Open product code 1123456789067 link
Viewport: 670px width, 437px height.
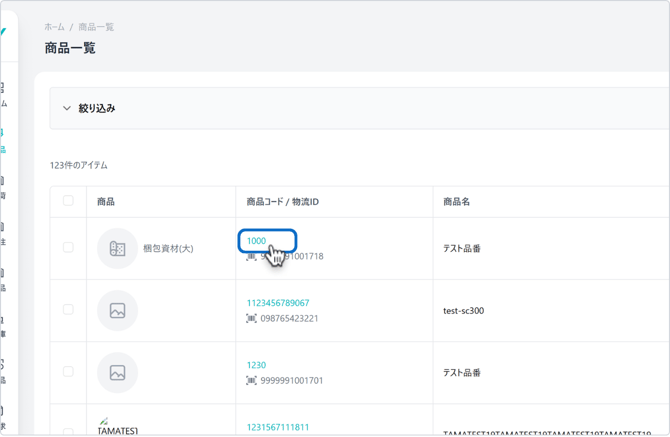[278, 303]
